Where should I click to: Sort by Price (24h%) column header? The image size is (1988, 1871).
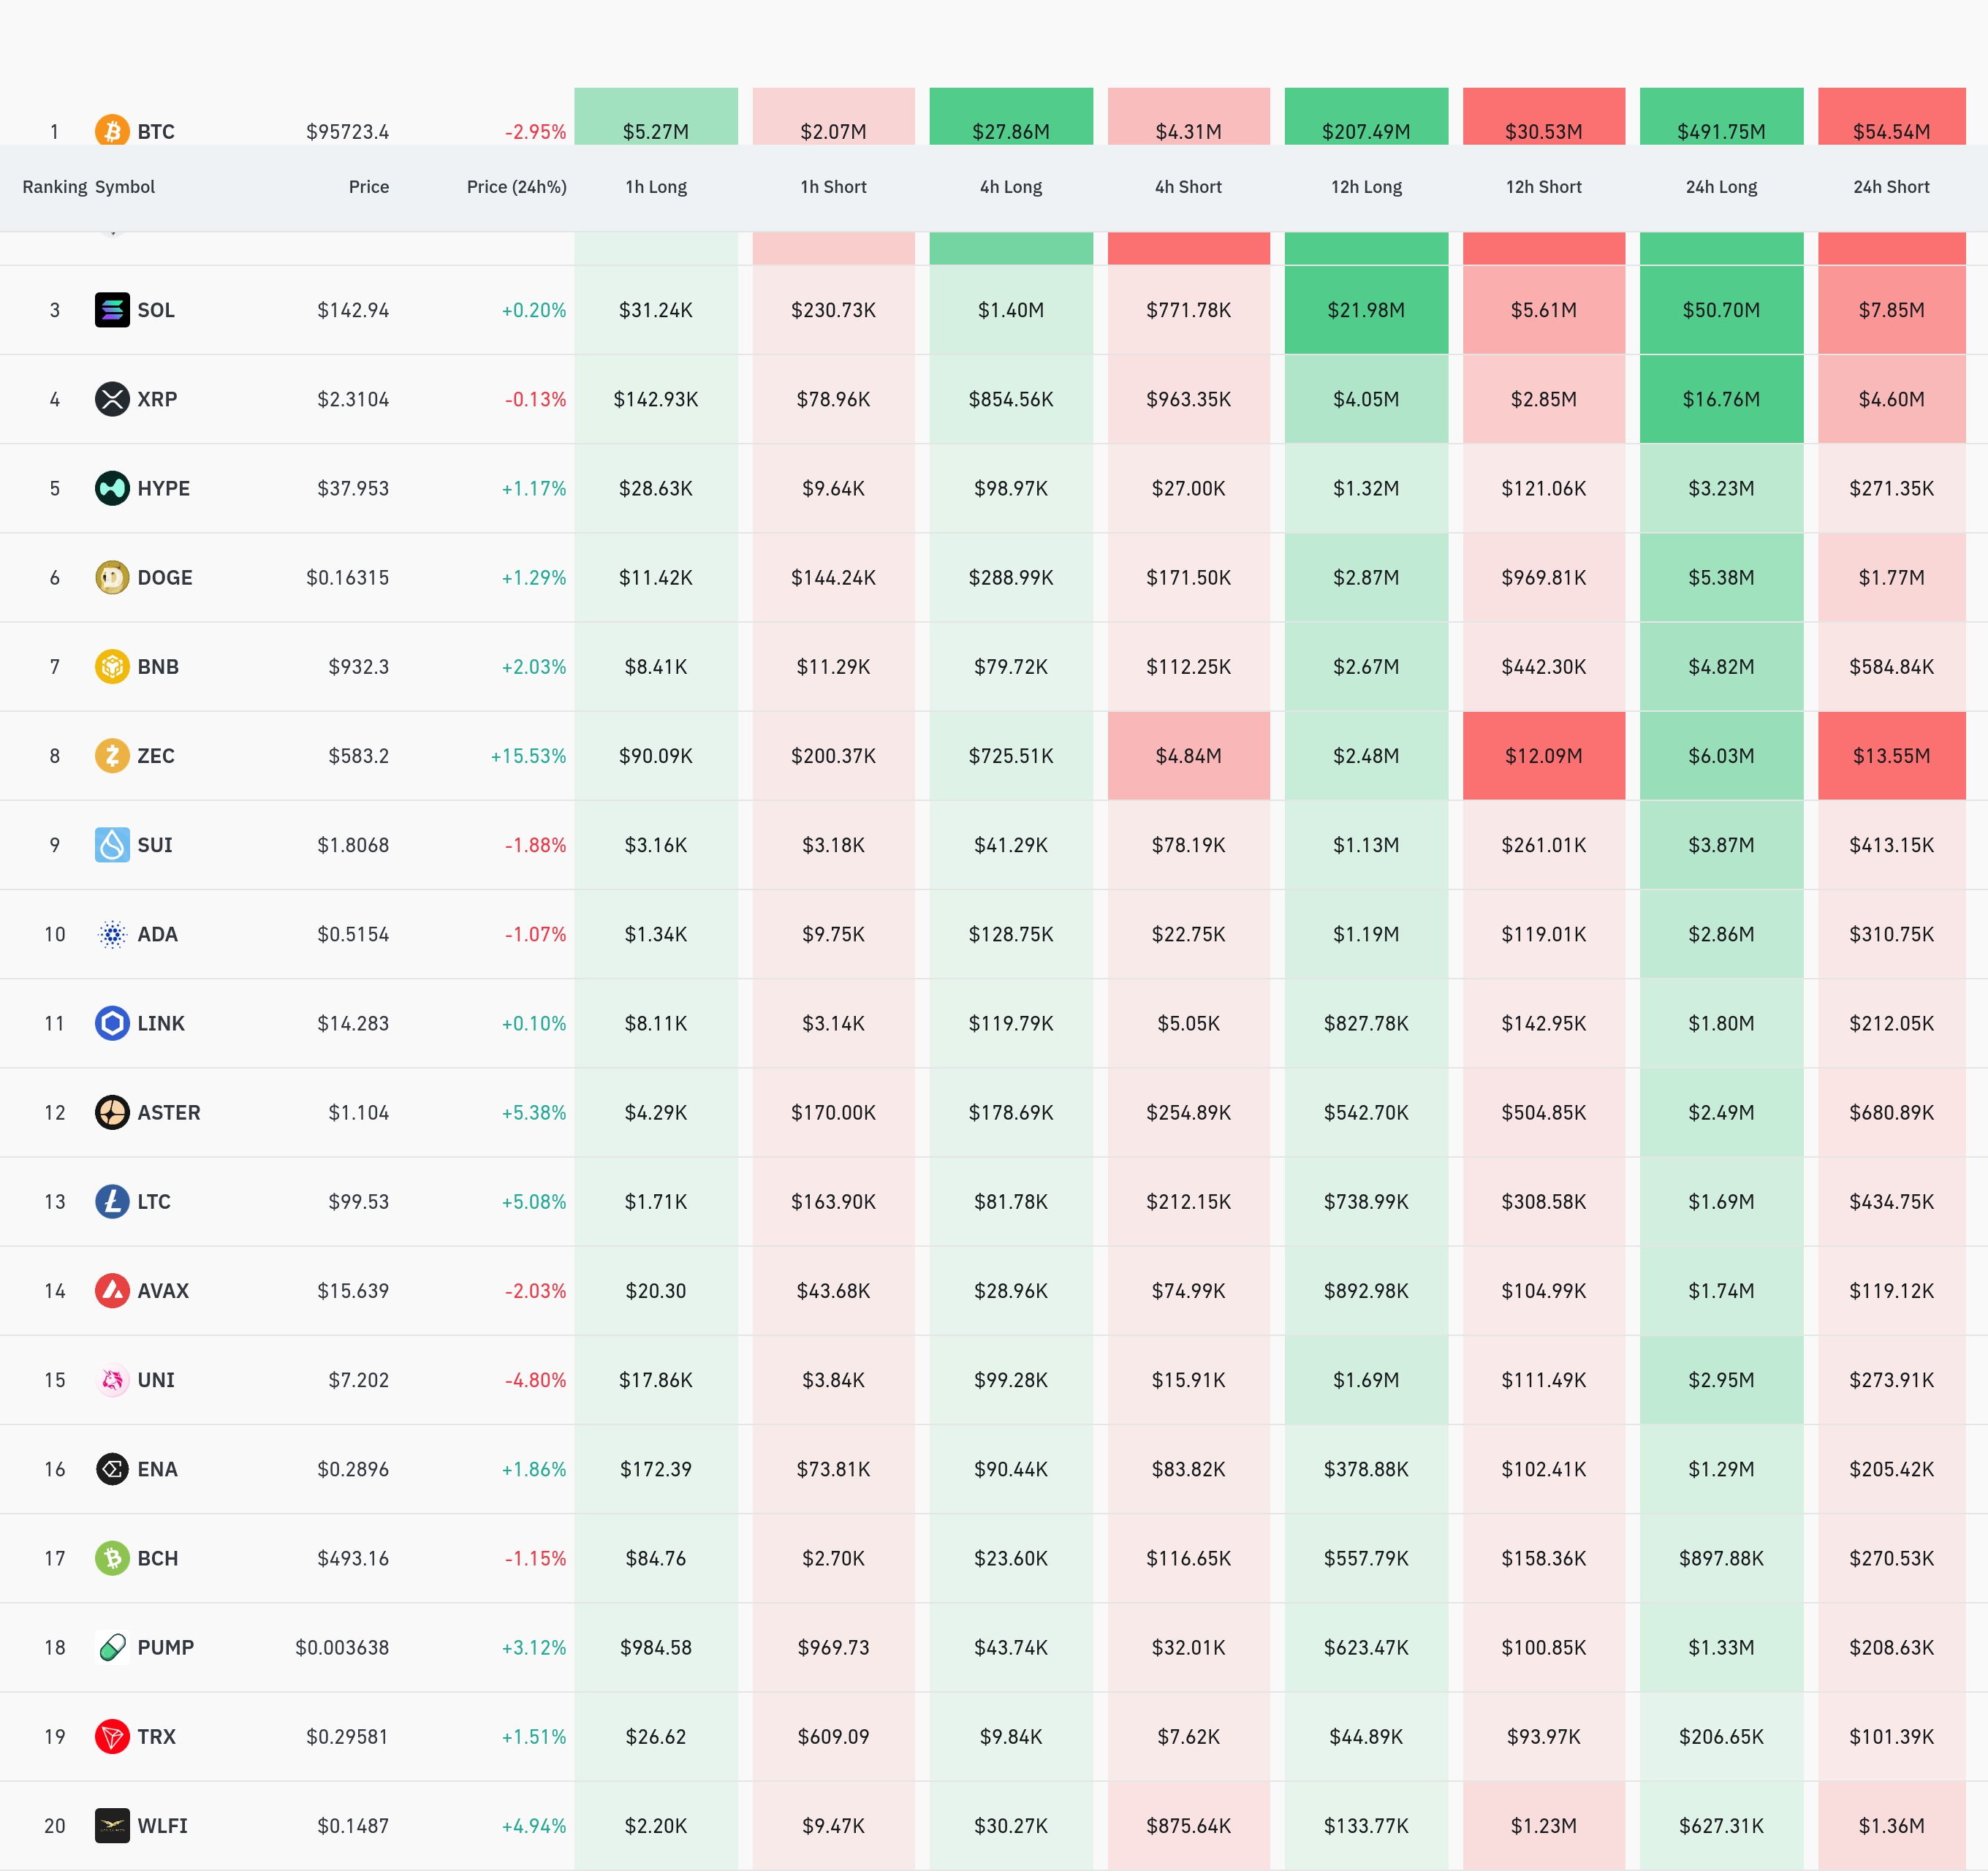tap(516, 187)
